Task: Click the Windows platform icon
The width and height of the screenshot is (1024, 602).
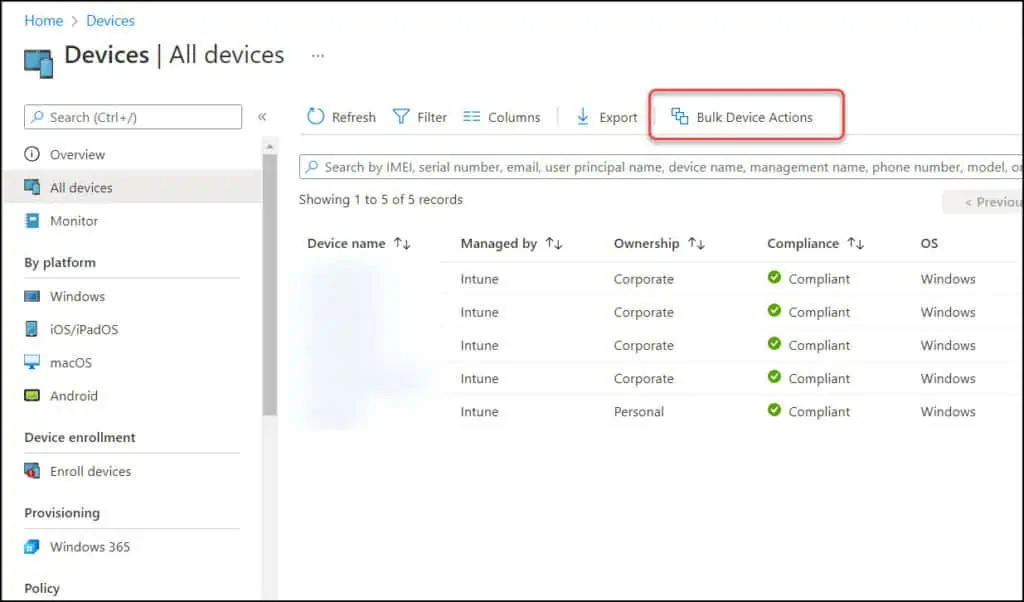Action: 32,296
